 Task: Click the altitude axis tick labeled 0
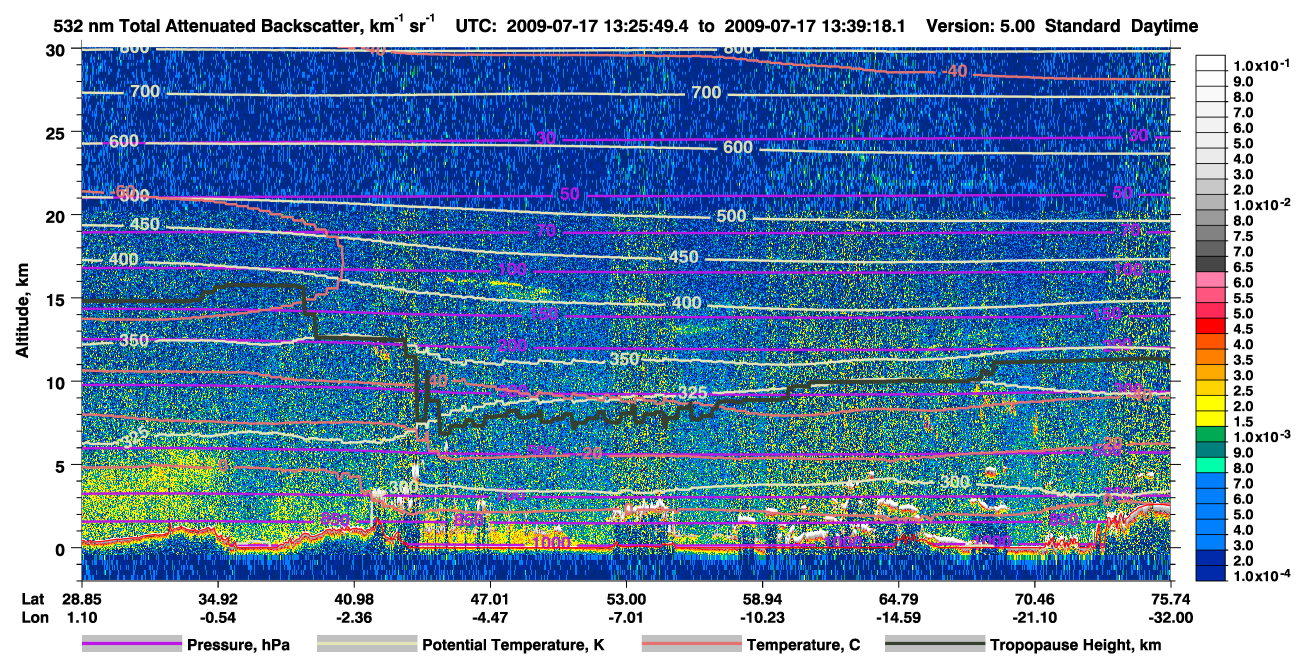pos(62,548)
